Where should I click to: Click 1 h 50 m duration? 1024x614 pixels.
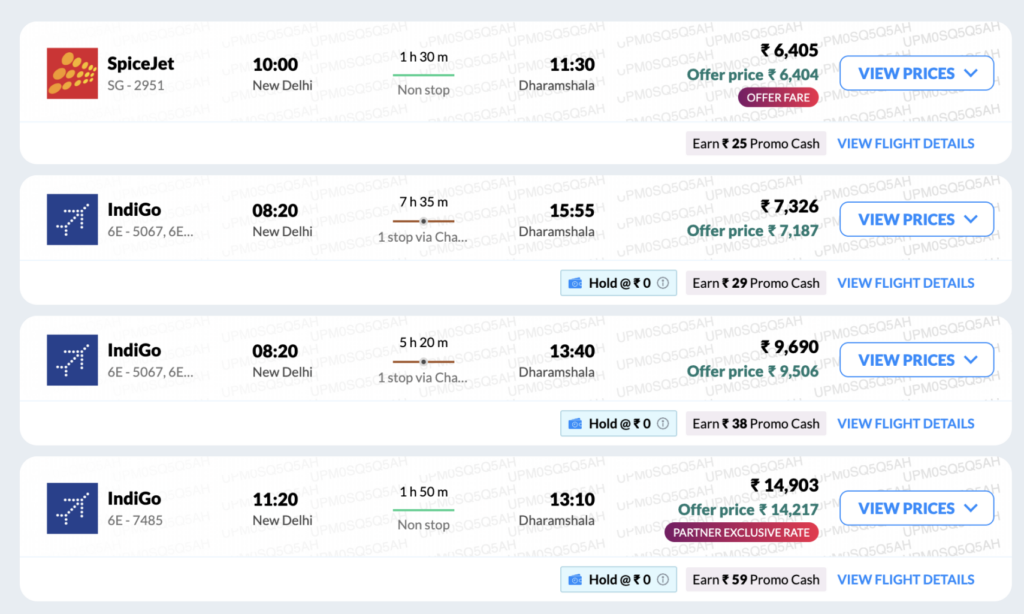(x=424, y=491)
